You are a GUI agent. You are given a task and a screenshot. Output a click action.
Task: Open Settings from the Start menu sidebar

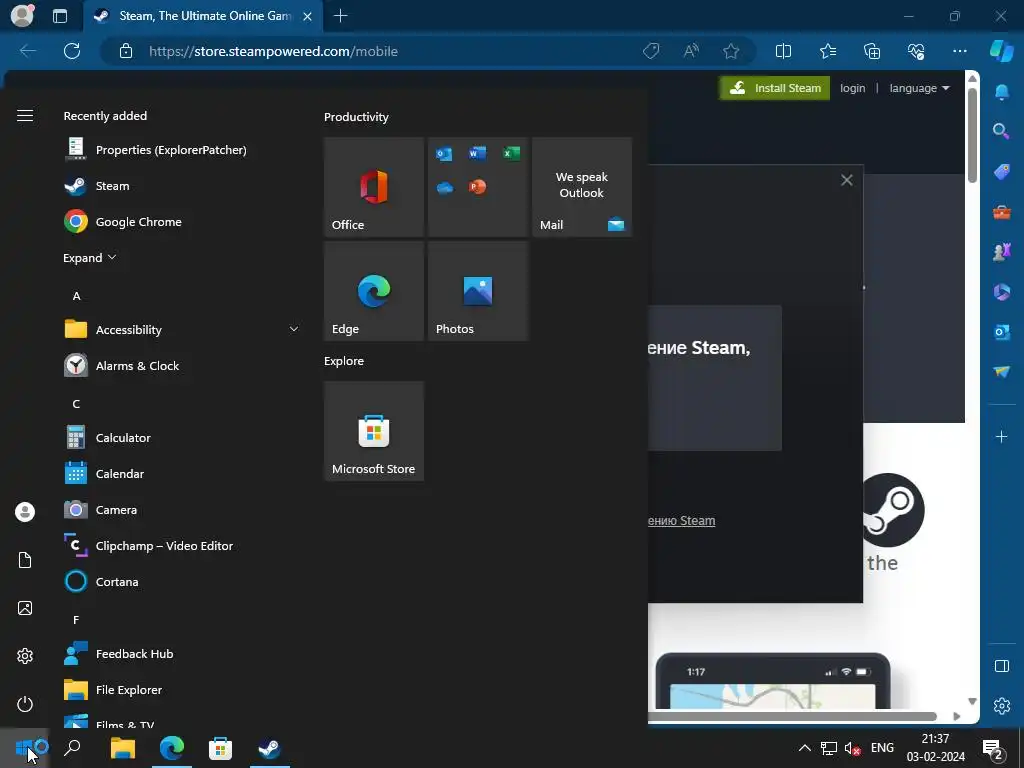(x=25, y=656)
